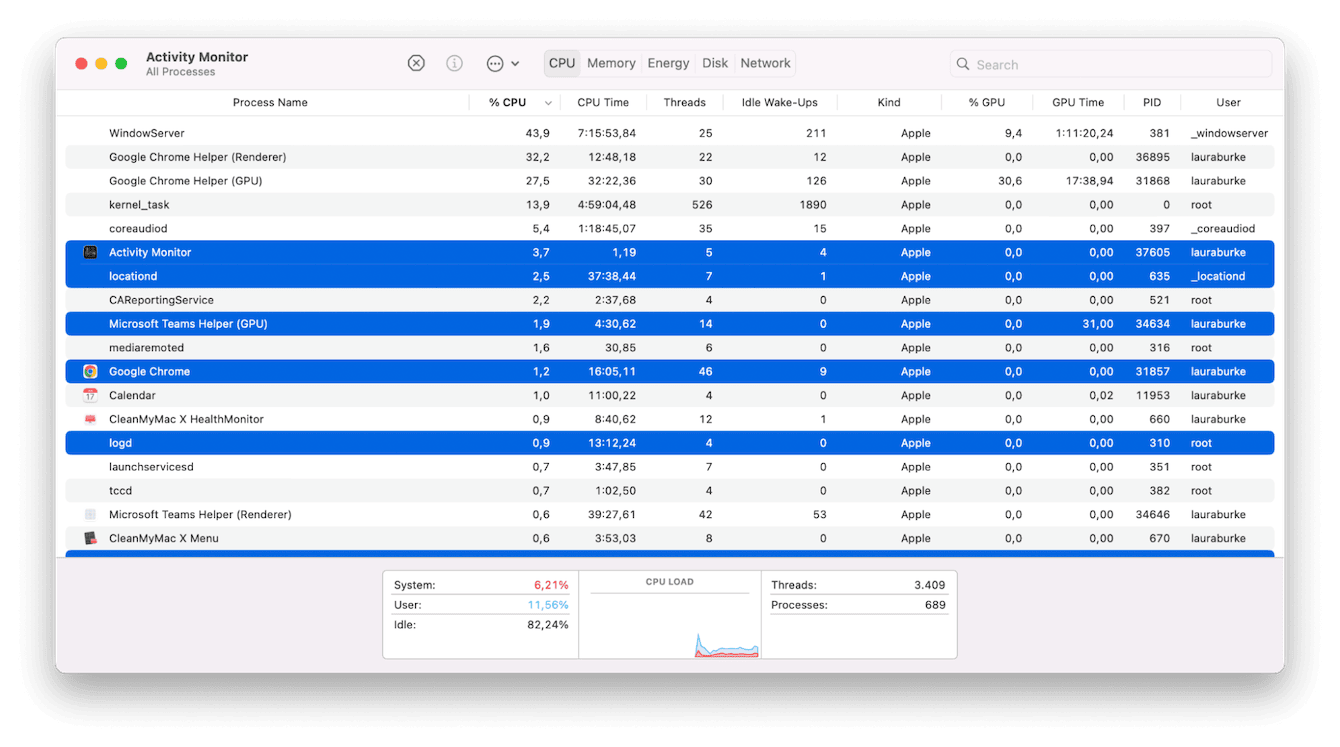Open the Disk view tab

click(x=715, y=62)
